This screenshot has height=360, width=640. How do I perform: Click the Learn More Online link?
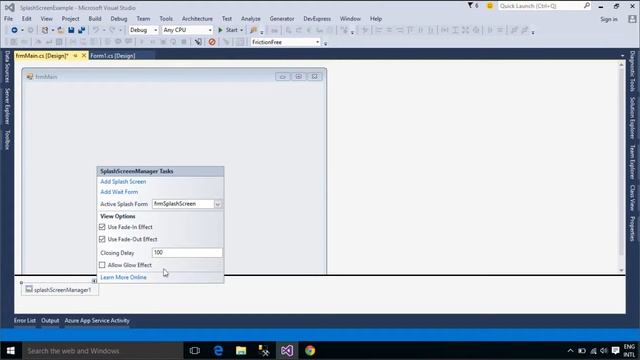click(x=123, y=278)
